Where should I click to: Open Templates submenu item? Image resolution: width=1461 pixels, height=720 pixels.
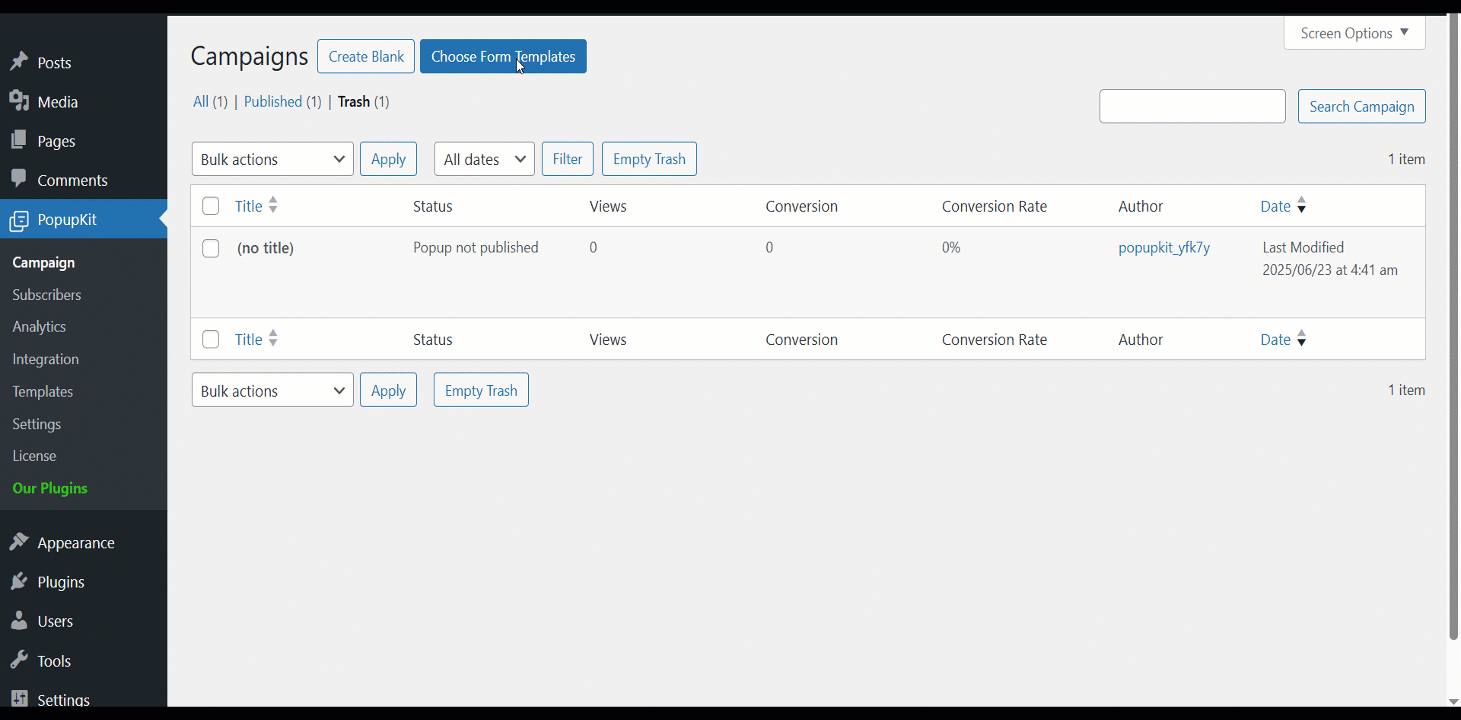[x=42, y=391]
